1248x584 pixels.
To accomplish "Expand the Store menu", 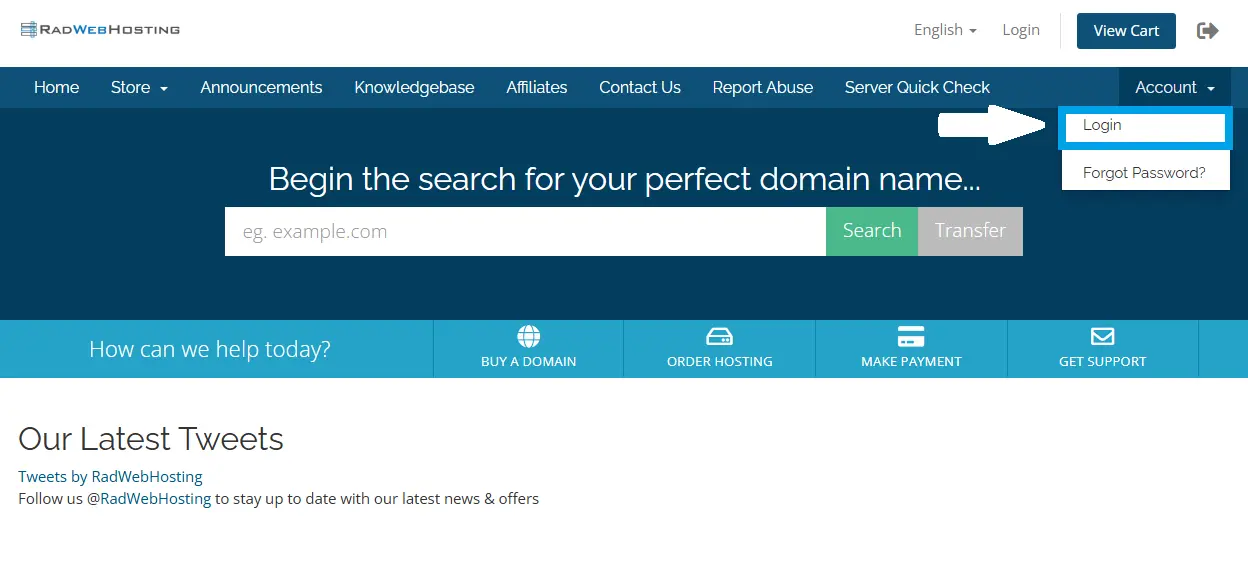I will coord(139,88).
